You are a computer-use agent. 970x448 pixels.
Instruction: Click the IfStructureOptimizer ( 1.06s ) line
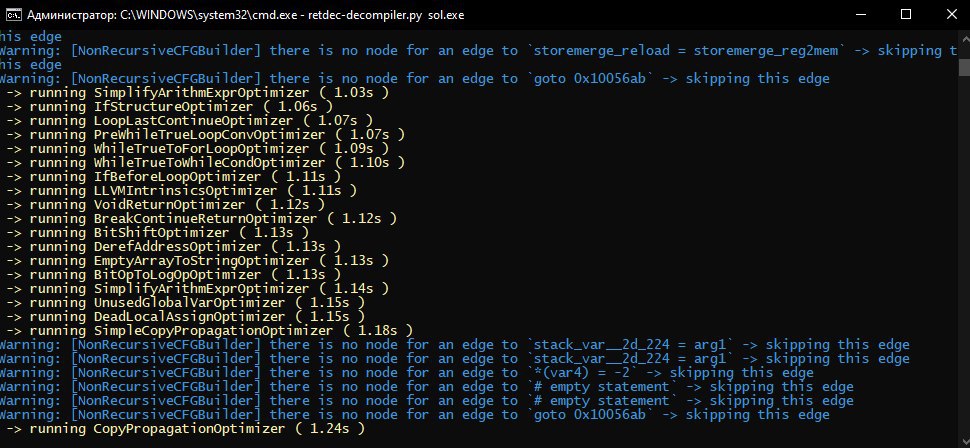click(x=170, y=107)
